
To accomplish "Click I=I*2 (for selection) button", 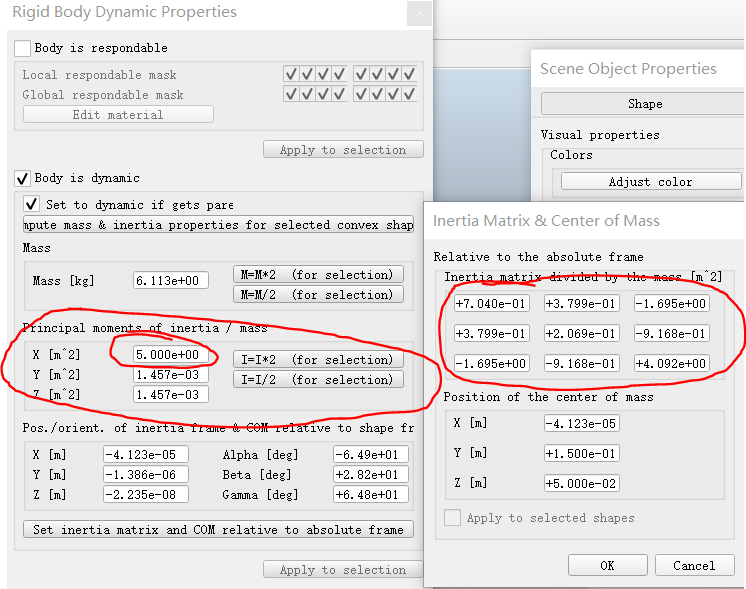I will tap(318, 359).
